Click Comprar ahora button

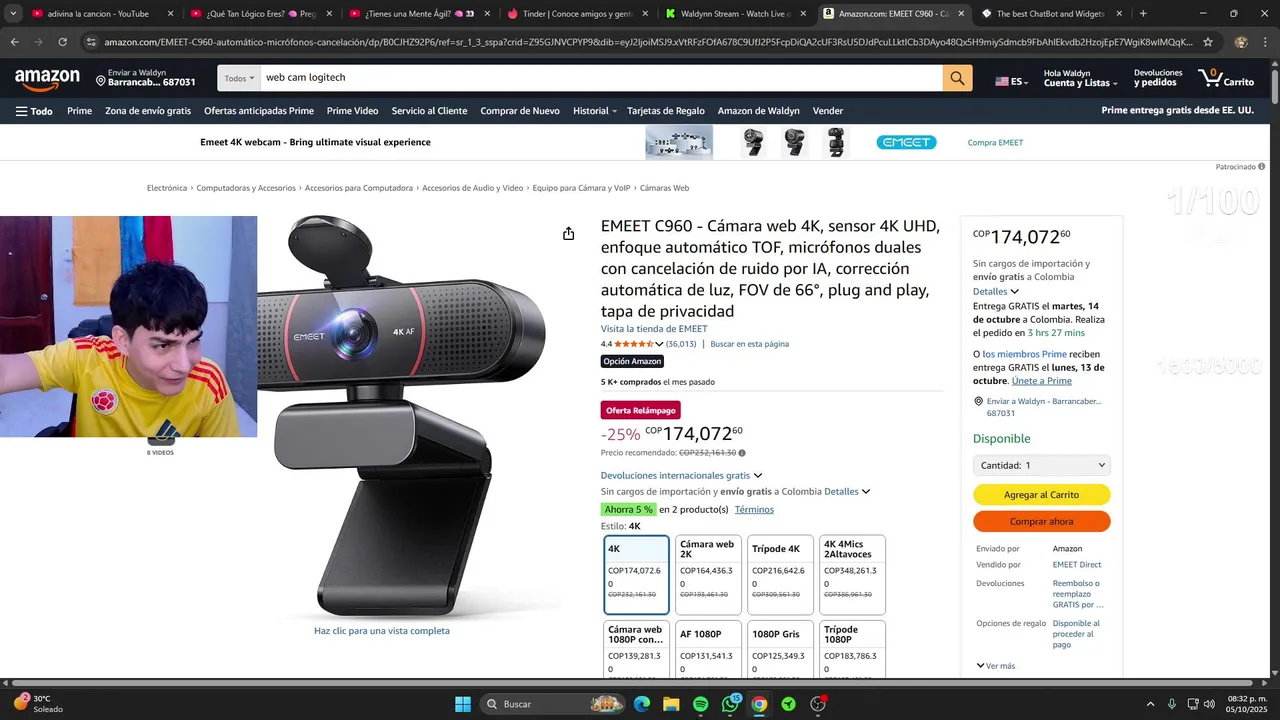click(x=1041, y=521)
